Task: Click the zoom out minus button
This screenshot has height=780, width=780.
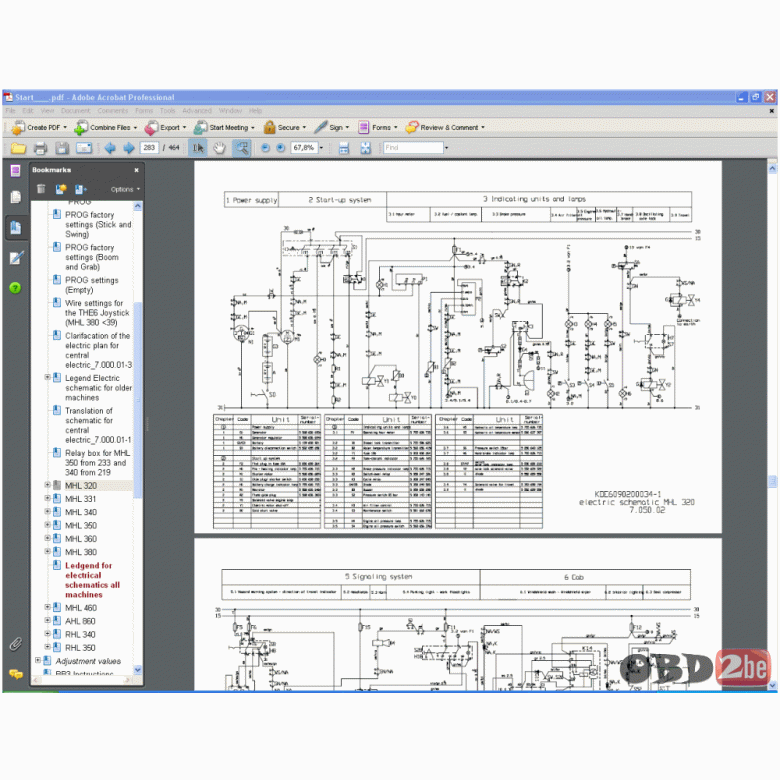Action: [x=266, y=148]
